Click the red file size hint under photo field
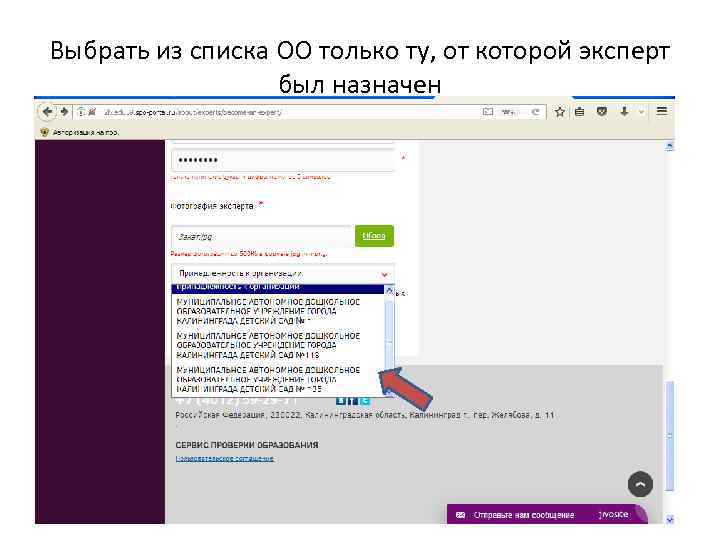Screen dimensions: 720x540 click(x=248, y=253)
